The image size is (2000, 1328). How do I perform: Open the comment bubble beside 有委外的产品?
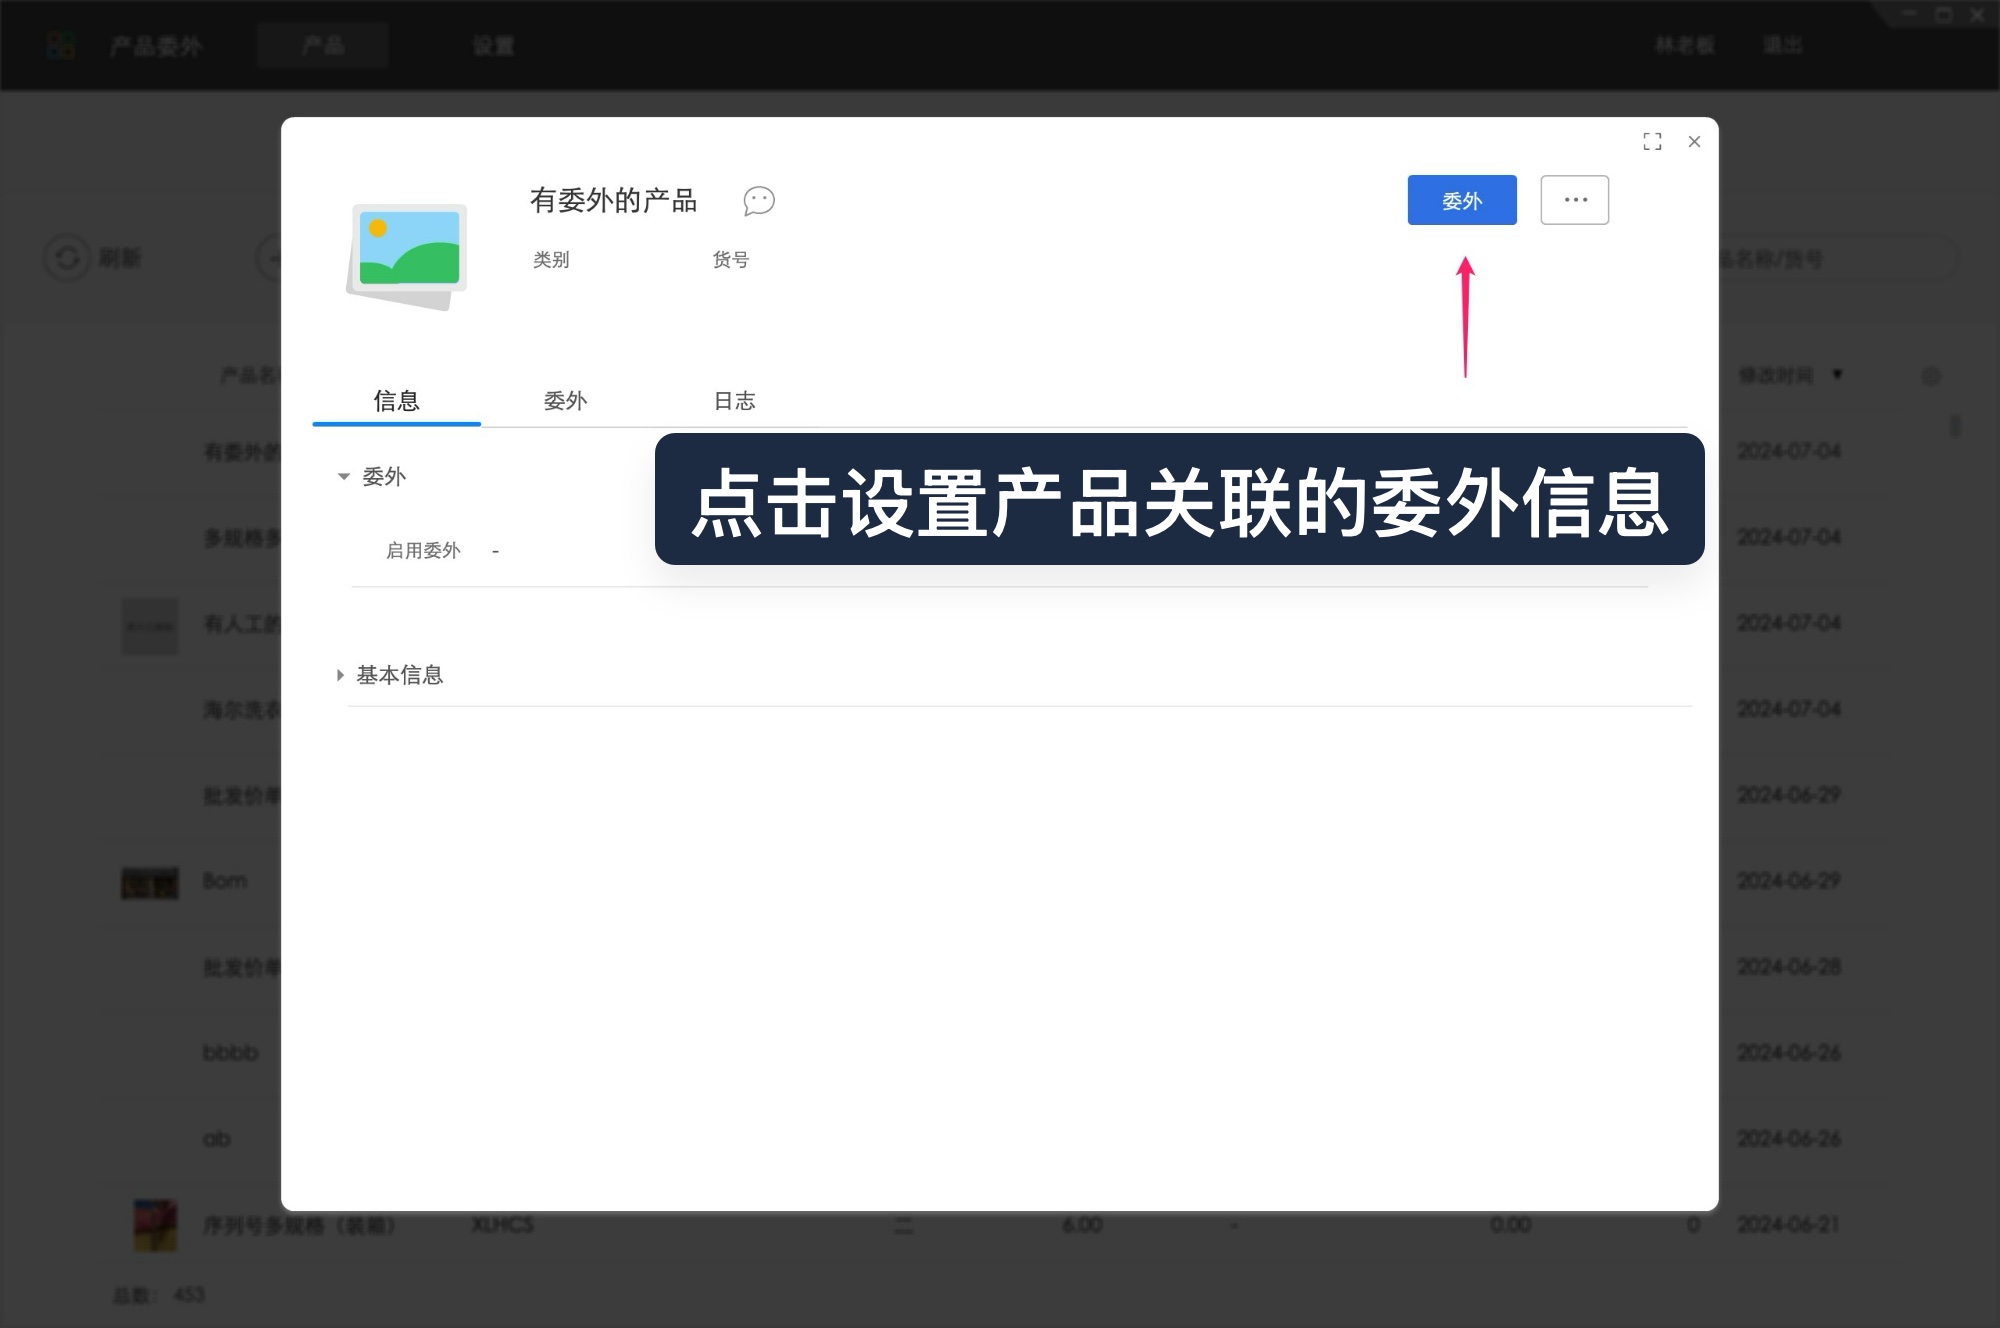click(x=757, y=202)
